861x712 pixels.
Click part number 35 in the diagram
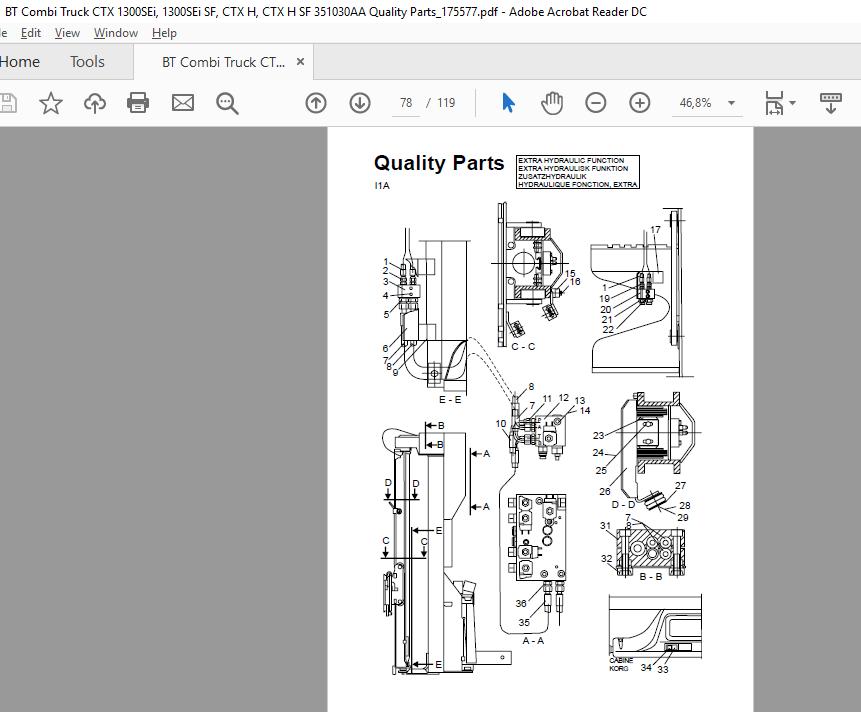click(524, 623)
